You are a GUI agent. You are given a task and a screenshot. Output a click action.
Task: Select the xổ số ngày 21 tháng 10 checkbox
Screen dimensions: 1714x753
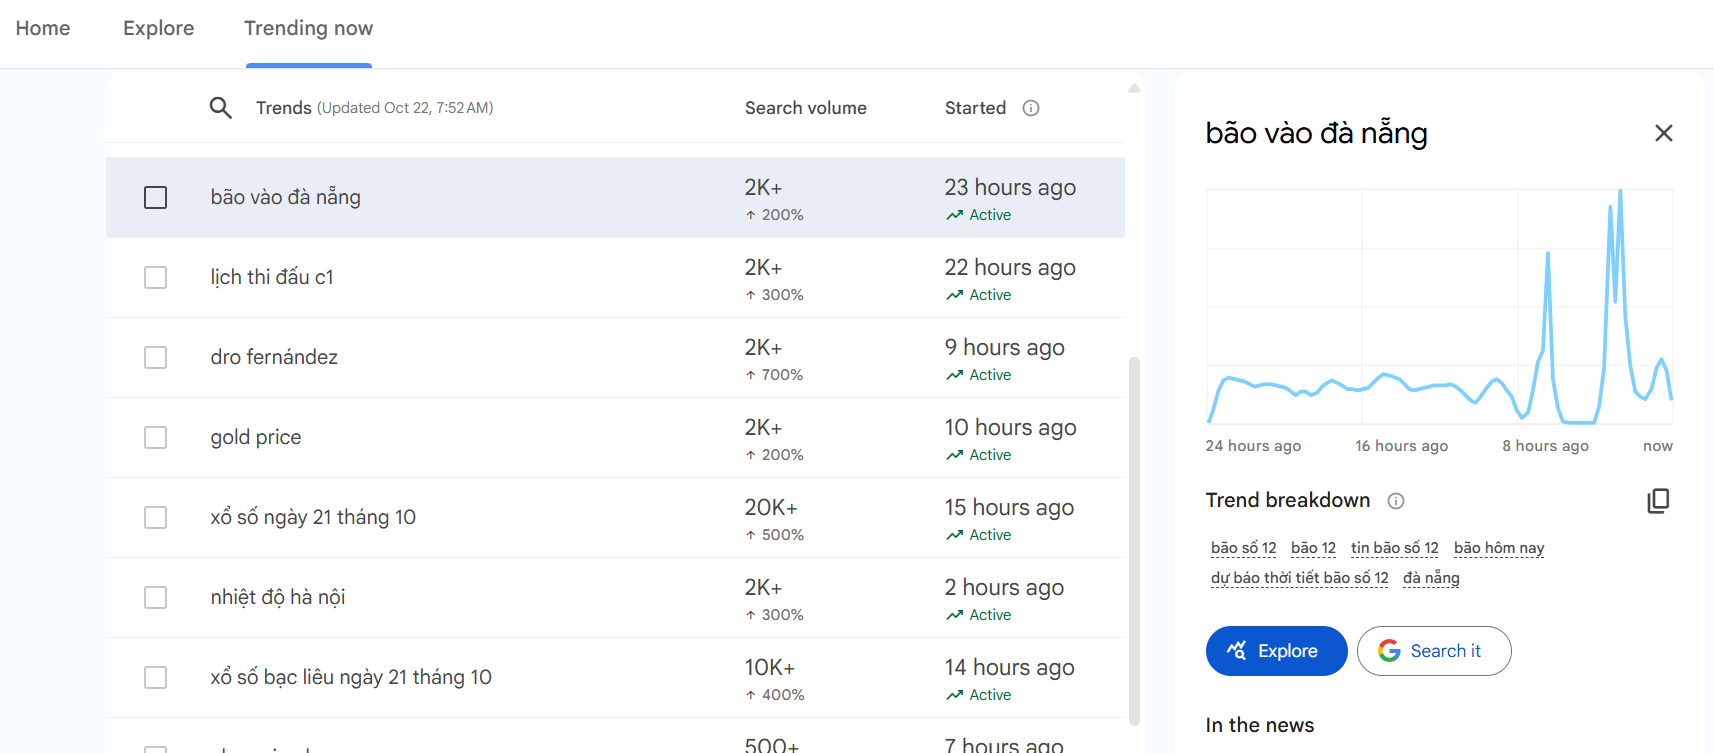point(156,518)
